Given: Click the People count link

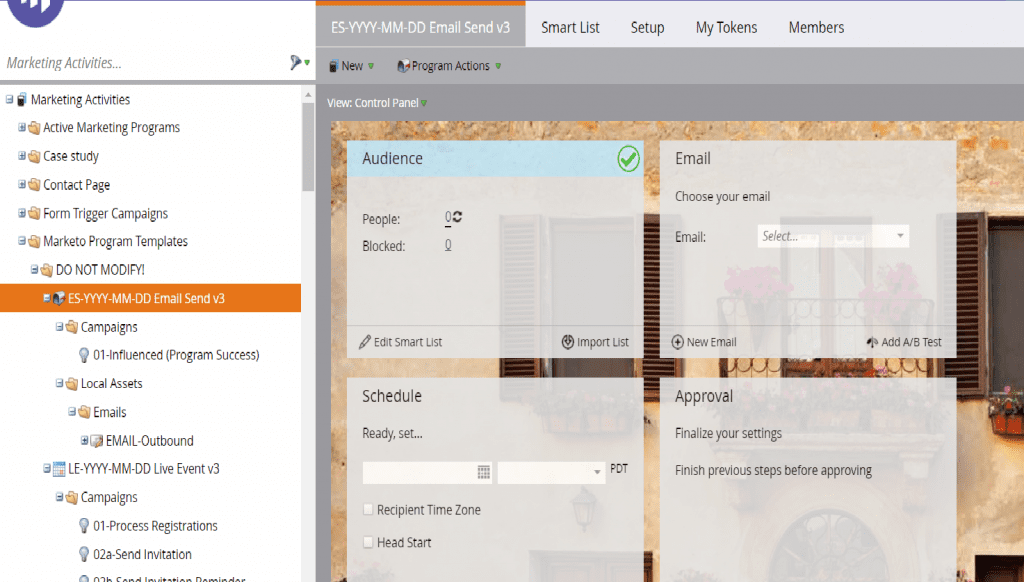Looking at the screenshot, I should [x=448, y=218].
